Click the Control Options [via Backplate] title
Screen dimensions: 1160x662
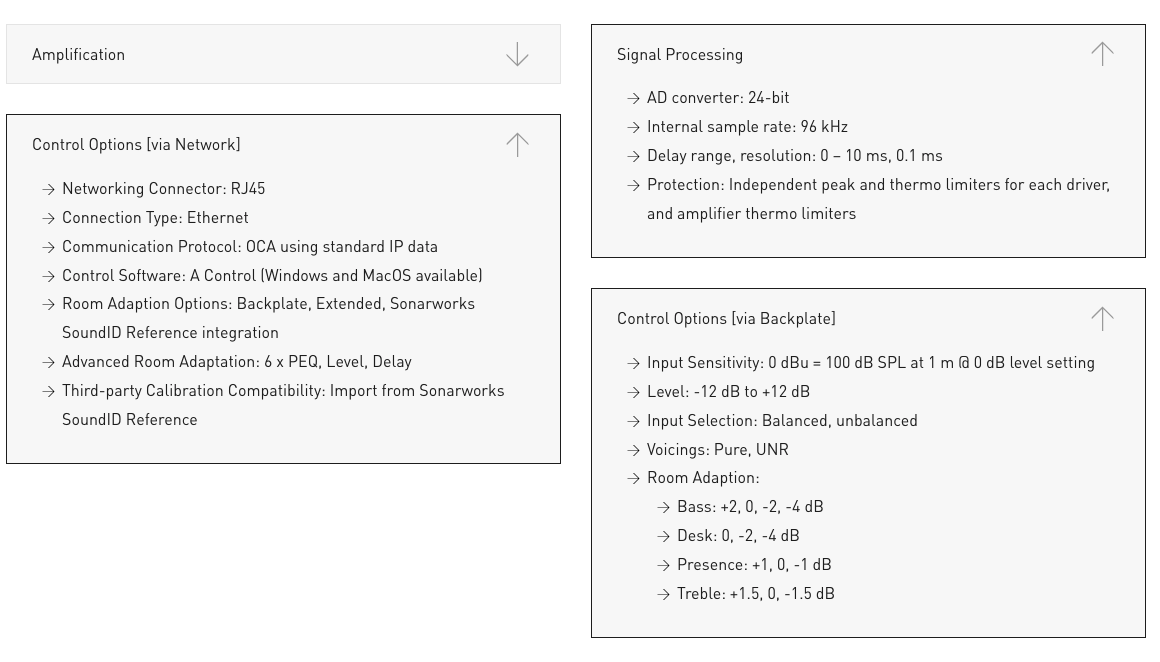click(x=726, y=319)
